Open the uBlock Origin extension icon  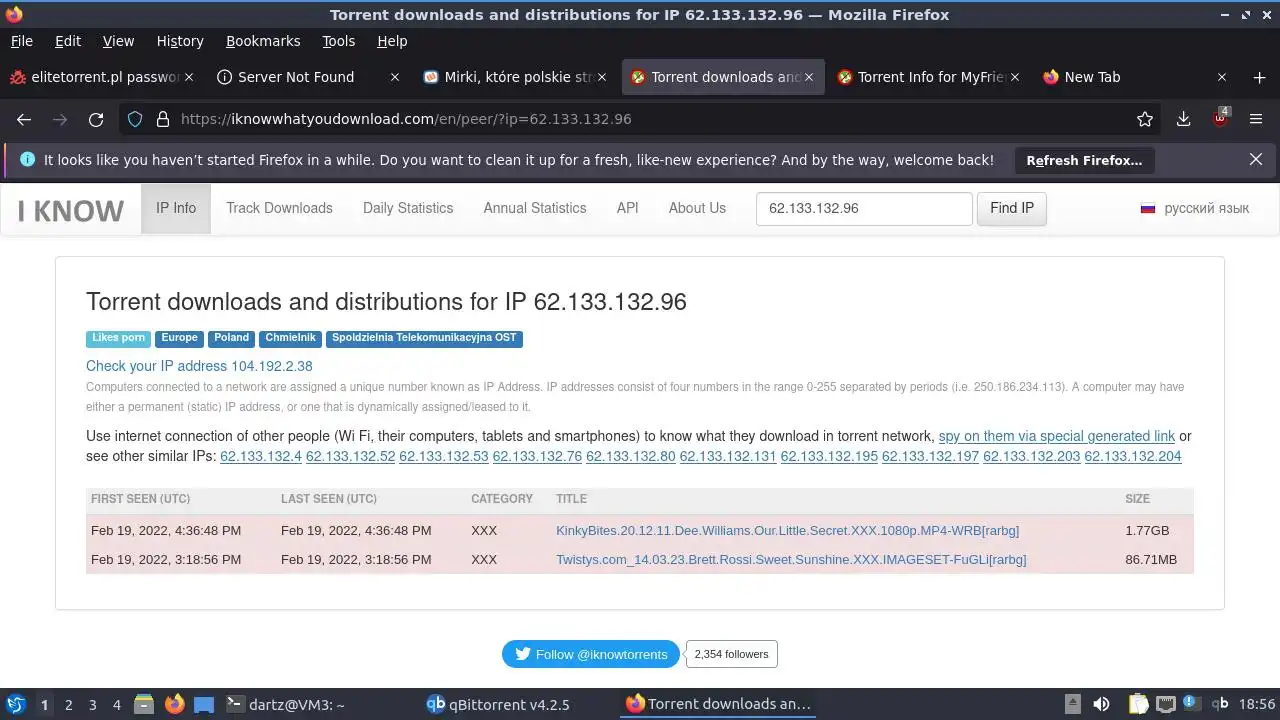[x=1220, y=118]
